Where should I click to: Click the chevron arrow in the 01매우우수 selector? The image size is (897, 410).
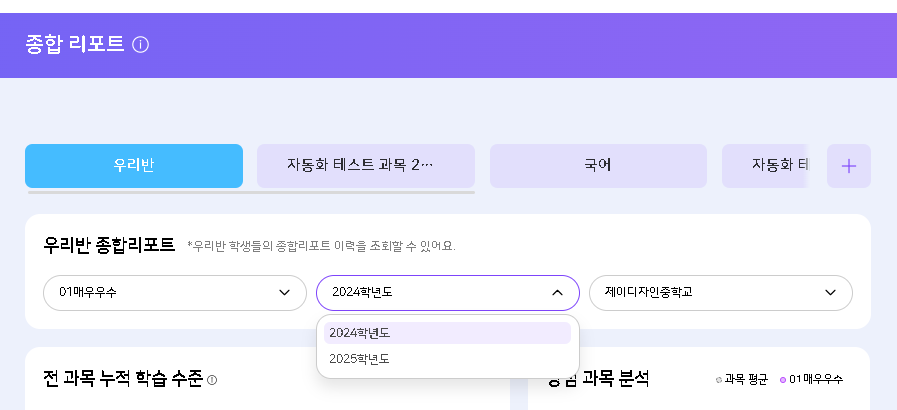click(284, 293)
